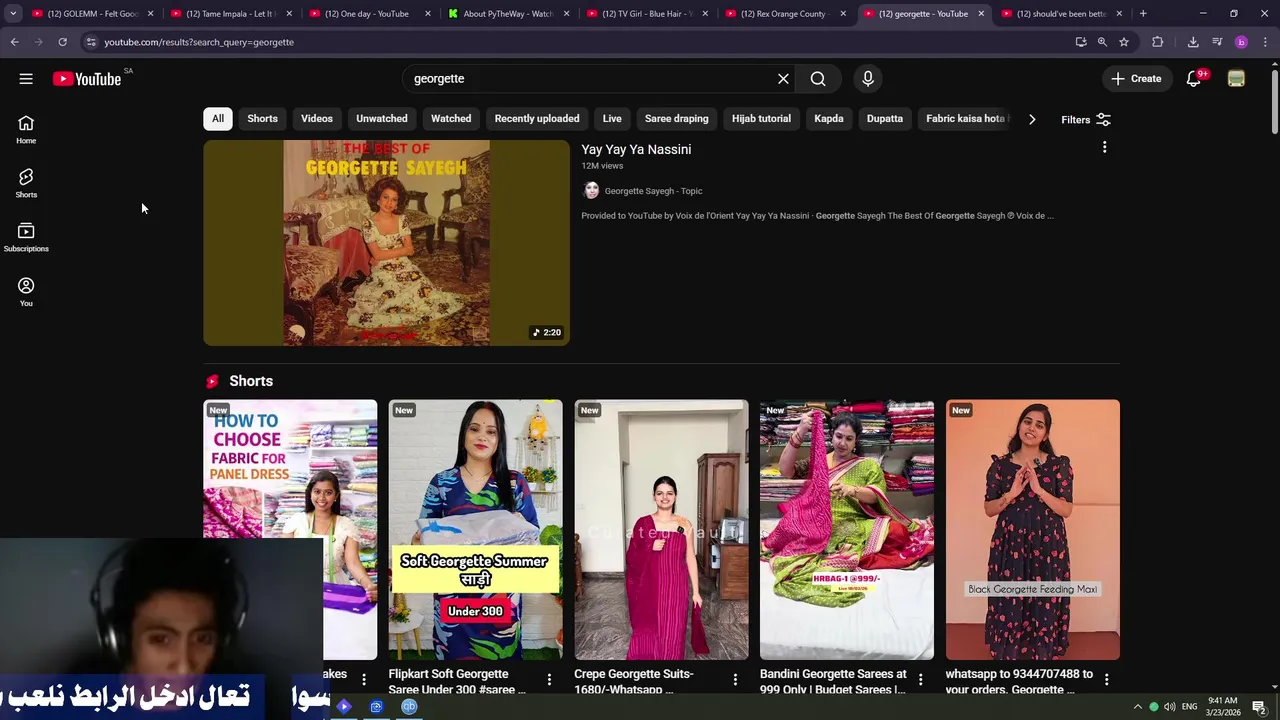Open Windows notification center icon
This screenshot has width=1280, height=720.
pos(1259,707)
